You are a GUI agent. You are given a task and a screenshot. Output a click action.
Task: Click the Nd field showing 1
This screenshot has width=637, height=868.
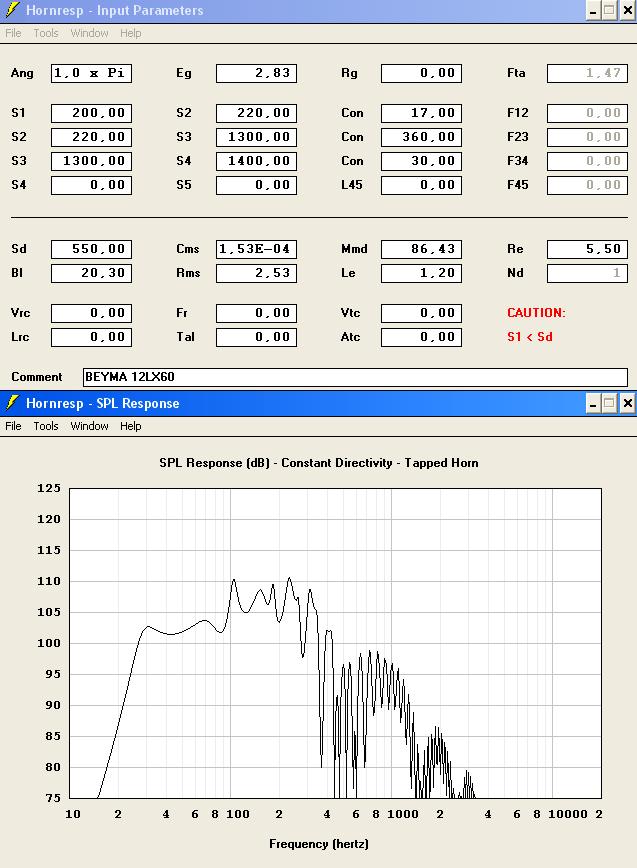pos(587,273)
